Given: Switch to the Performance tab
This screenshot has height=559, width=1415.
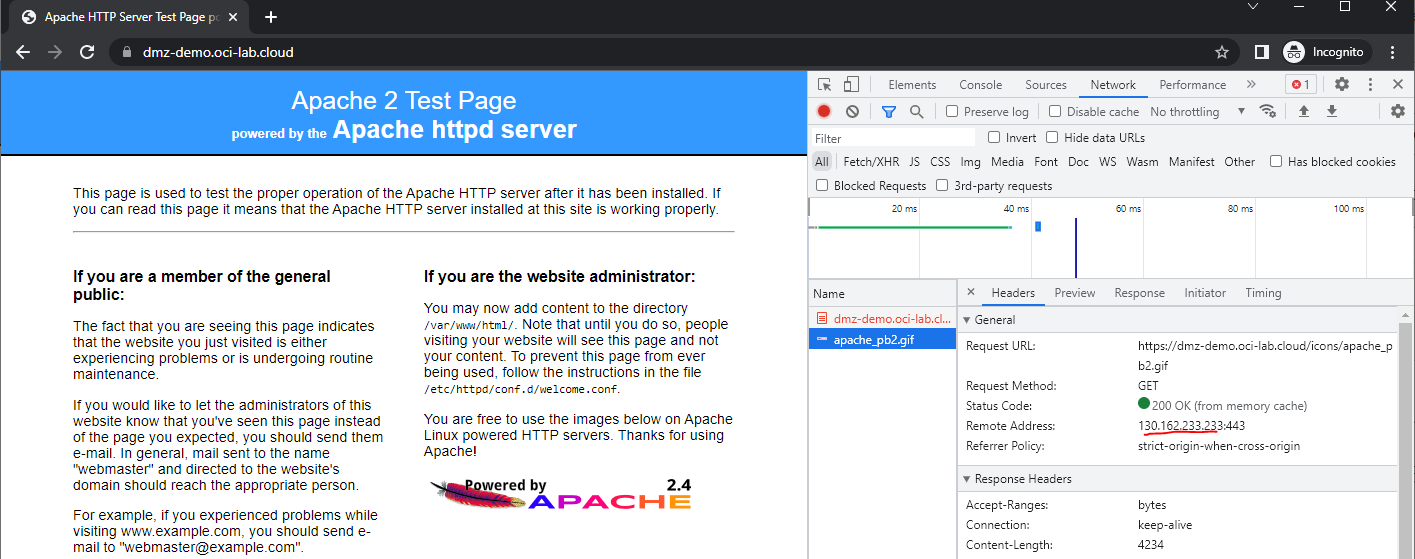Looking at the screenshot, I should (1192, 85).
